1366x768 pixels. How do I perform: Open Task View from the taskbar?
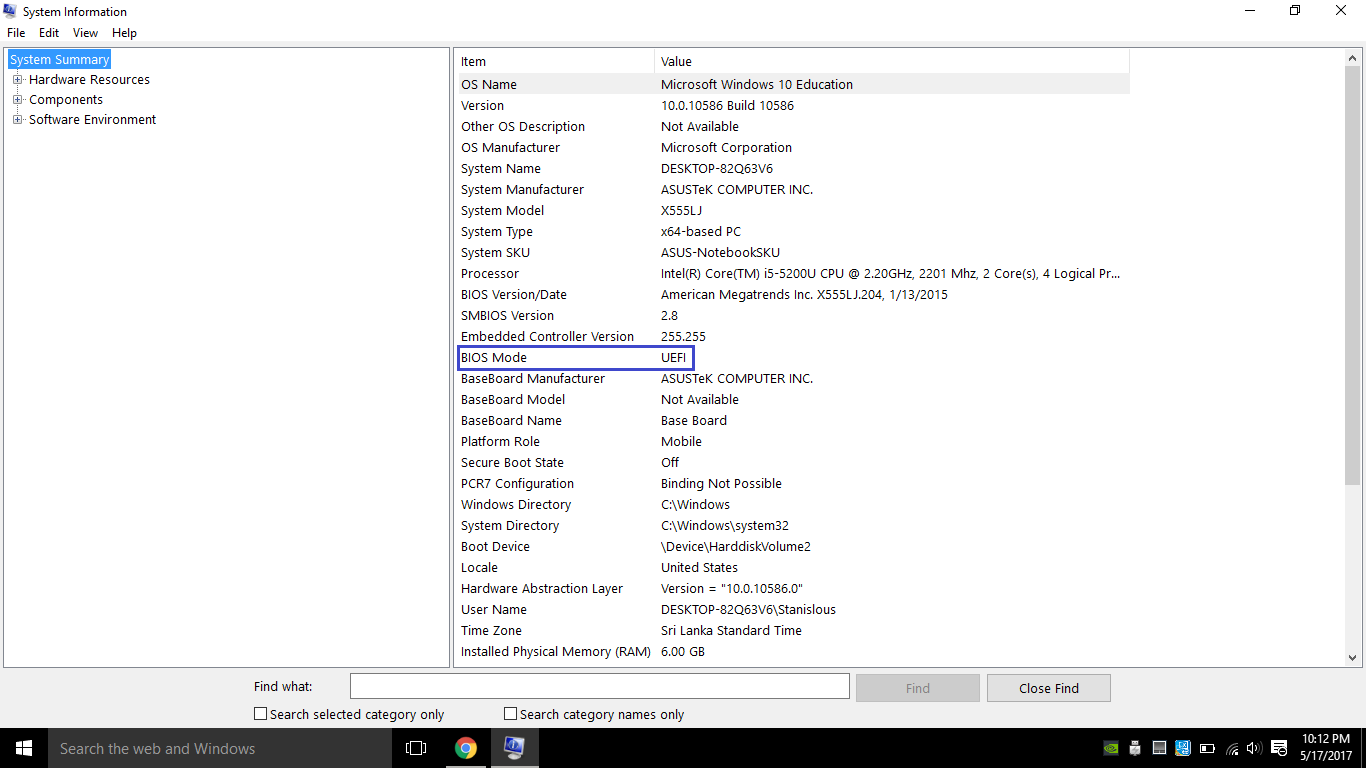tap(416, 748)
